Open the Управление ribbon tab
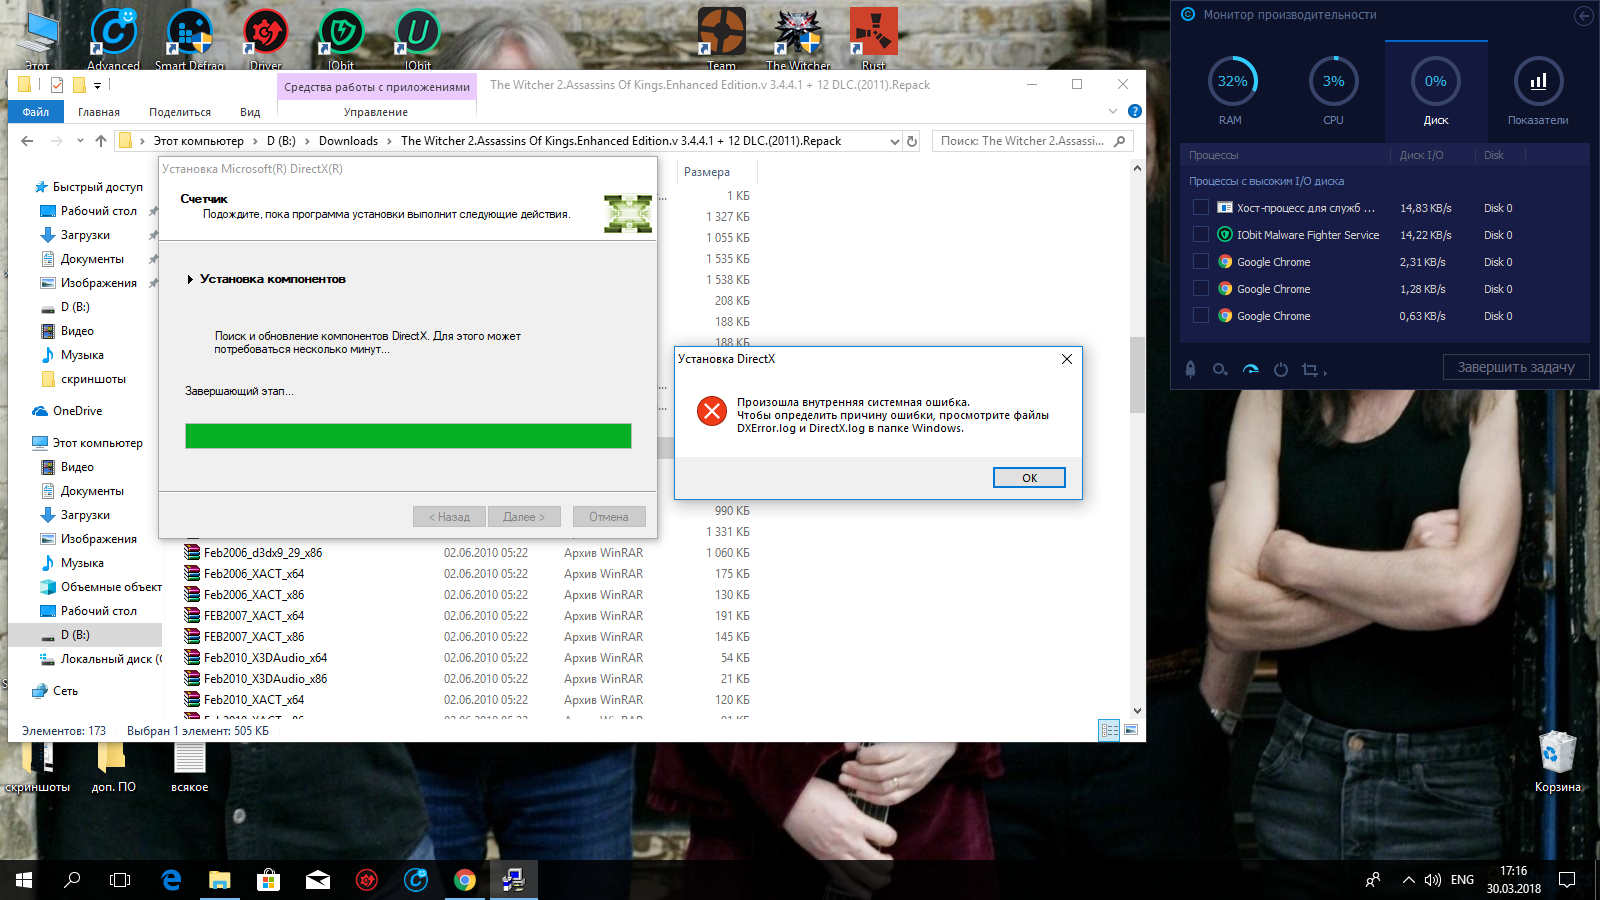This screenshot has width=1600, height=900. pyautogui.click(x=376, y=112)
